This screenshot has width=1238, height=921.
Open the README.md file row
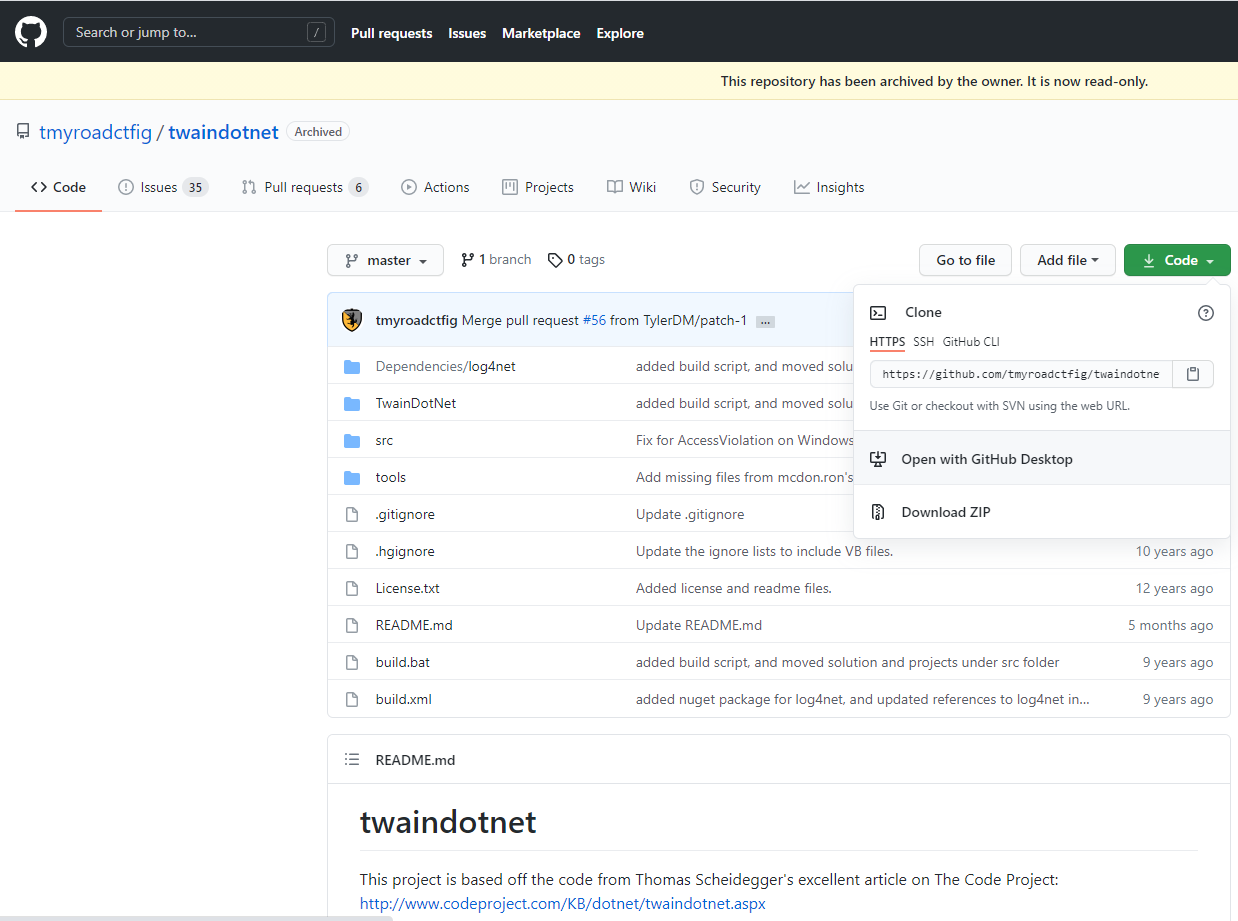(x=779, y=625)
